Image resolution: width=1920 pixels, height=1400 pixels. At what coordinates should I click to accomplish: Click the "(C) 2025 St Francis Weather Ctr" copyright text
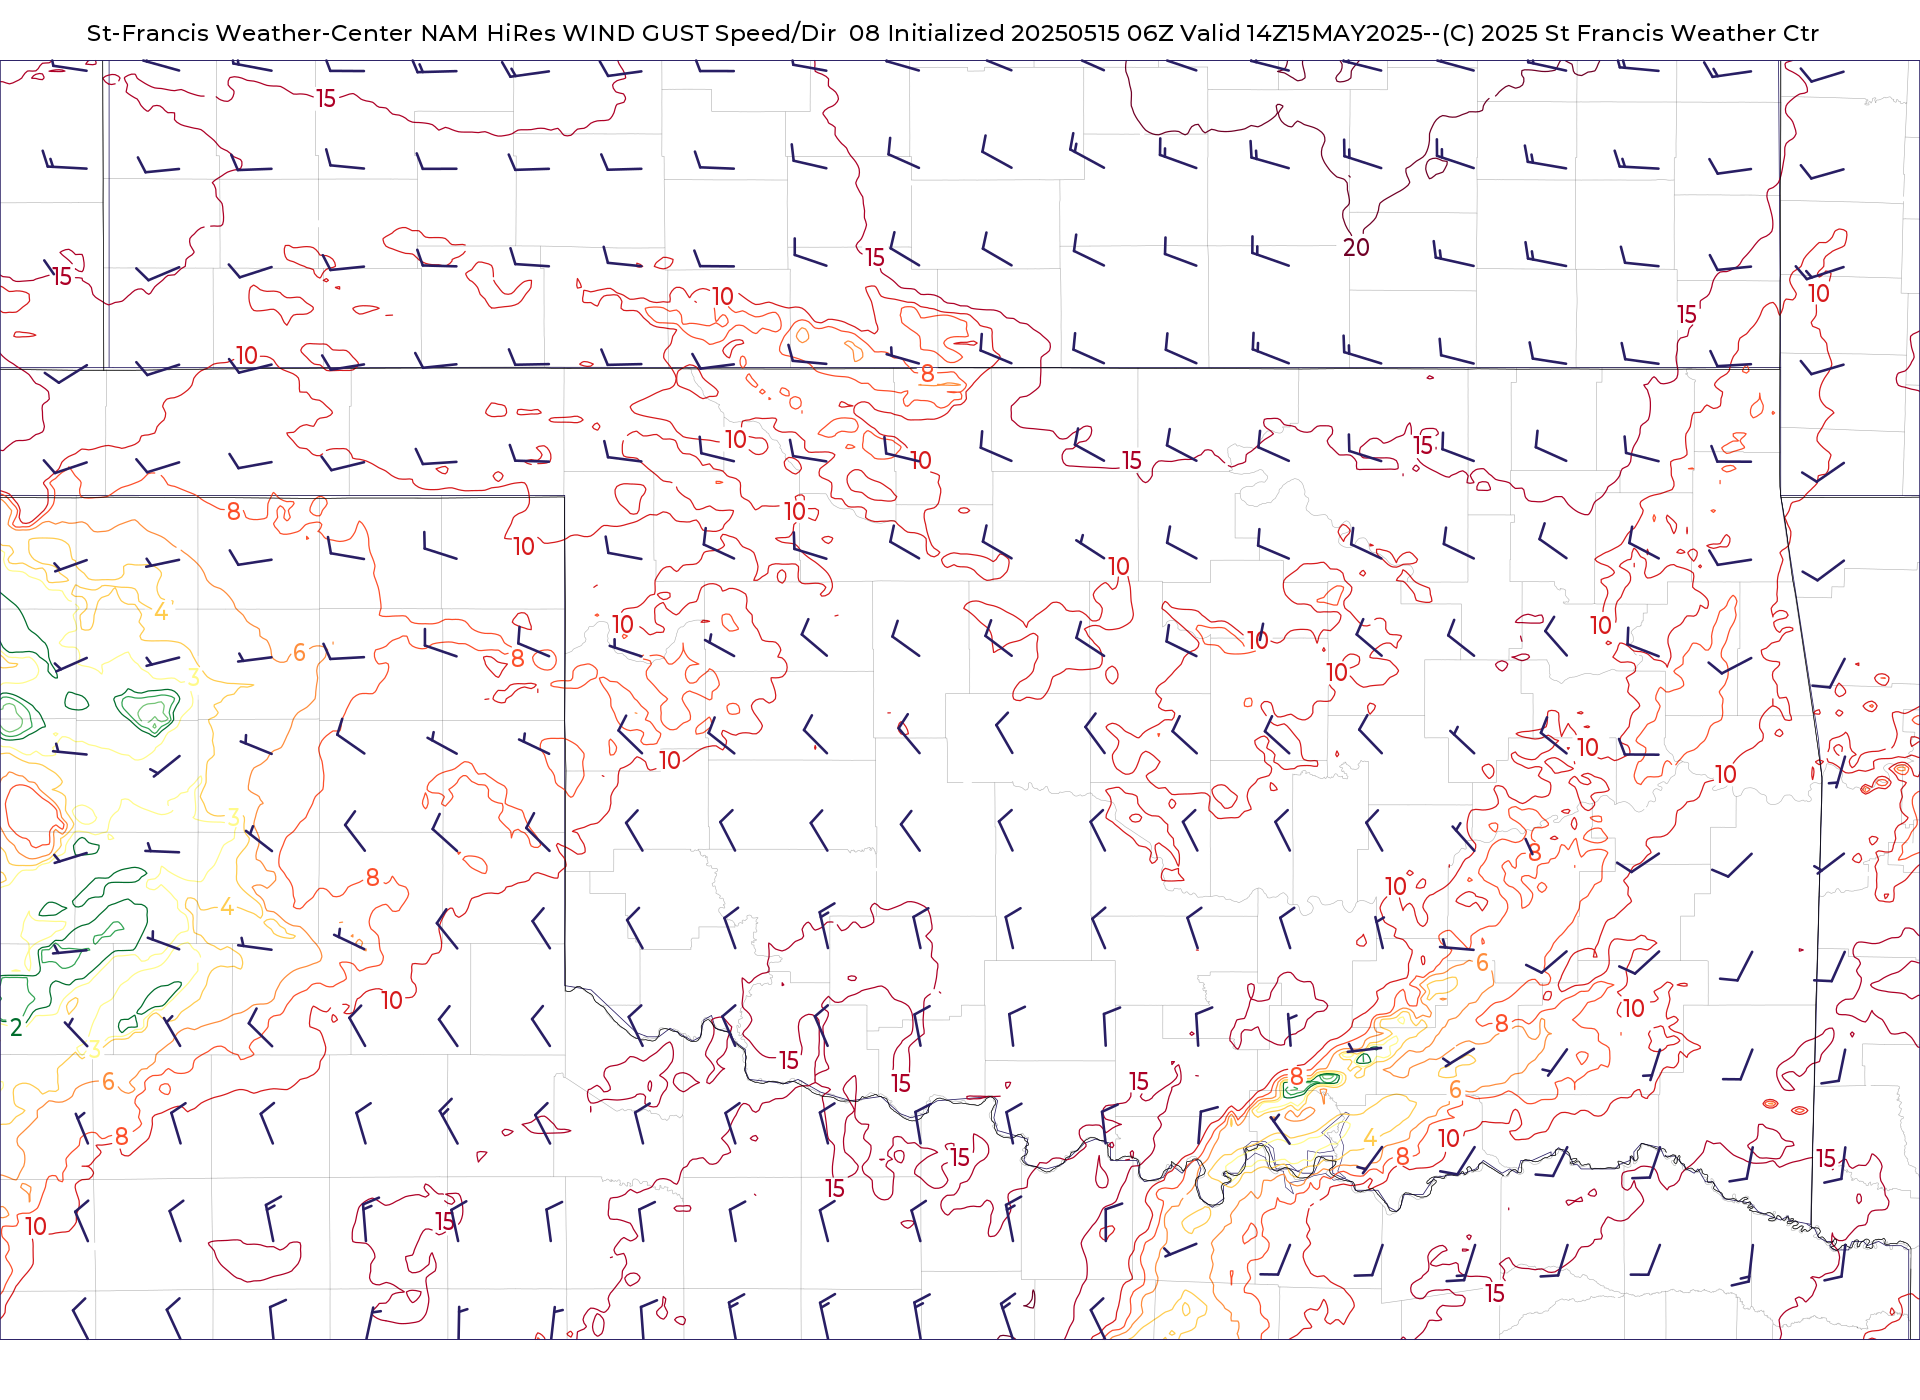pyautogui.click(x=1630, y=33)
